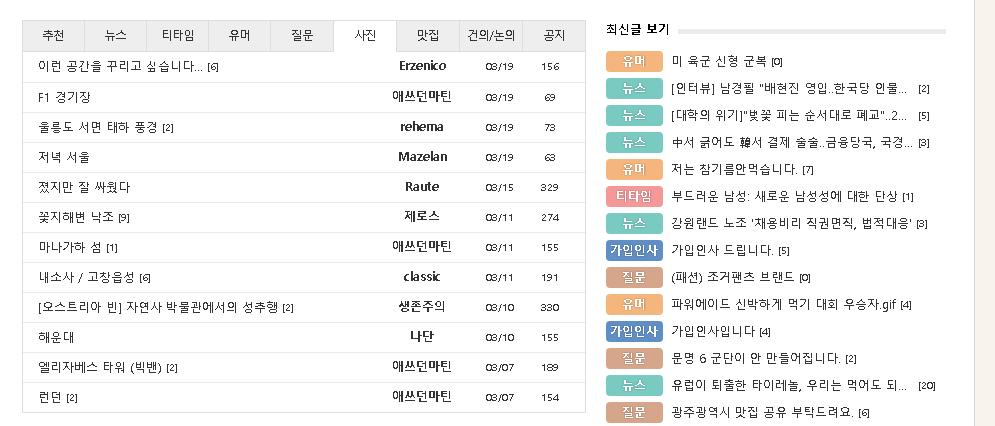
Task: Switch to the 추천 tab
Action: point(53,36)
